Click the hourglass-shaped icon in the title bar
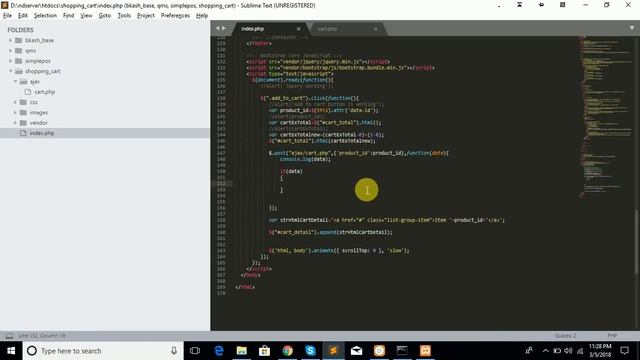Screen dimensions: 640x360 click(x=519, y=5)
